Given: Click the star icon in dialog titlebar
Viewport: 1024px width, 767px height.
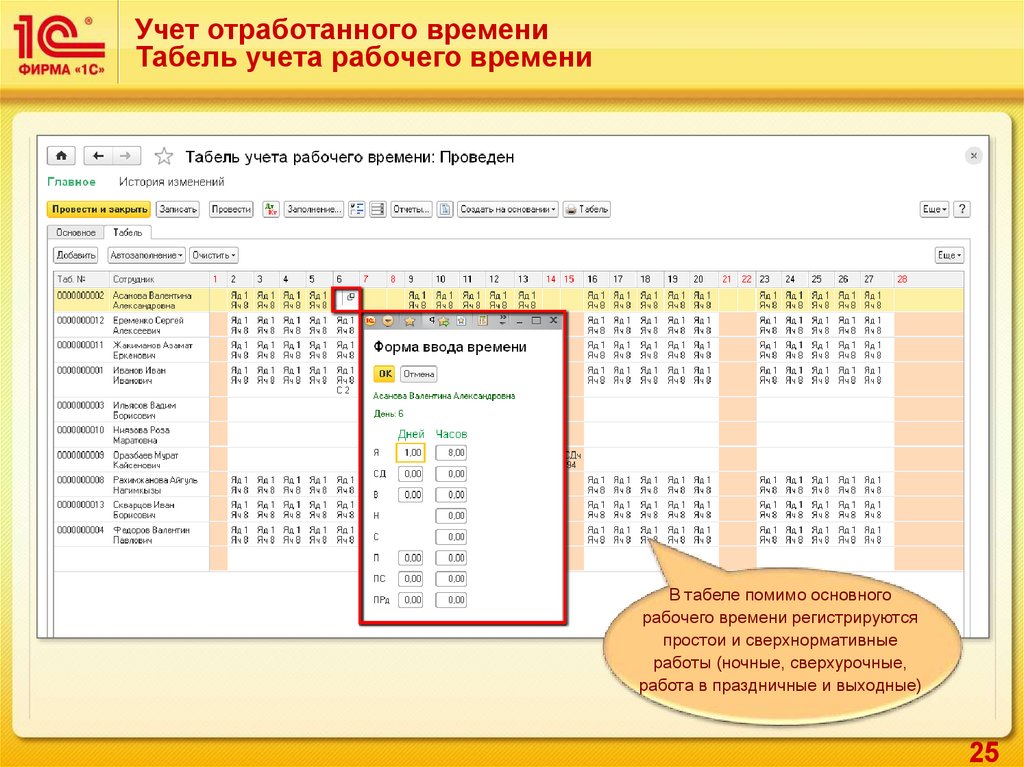Looking at the screenshot, I should tap(409, 321).
